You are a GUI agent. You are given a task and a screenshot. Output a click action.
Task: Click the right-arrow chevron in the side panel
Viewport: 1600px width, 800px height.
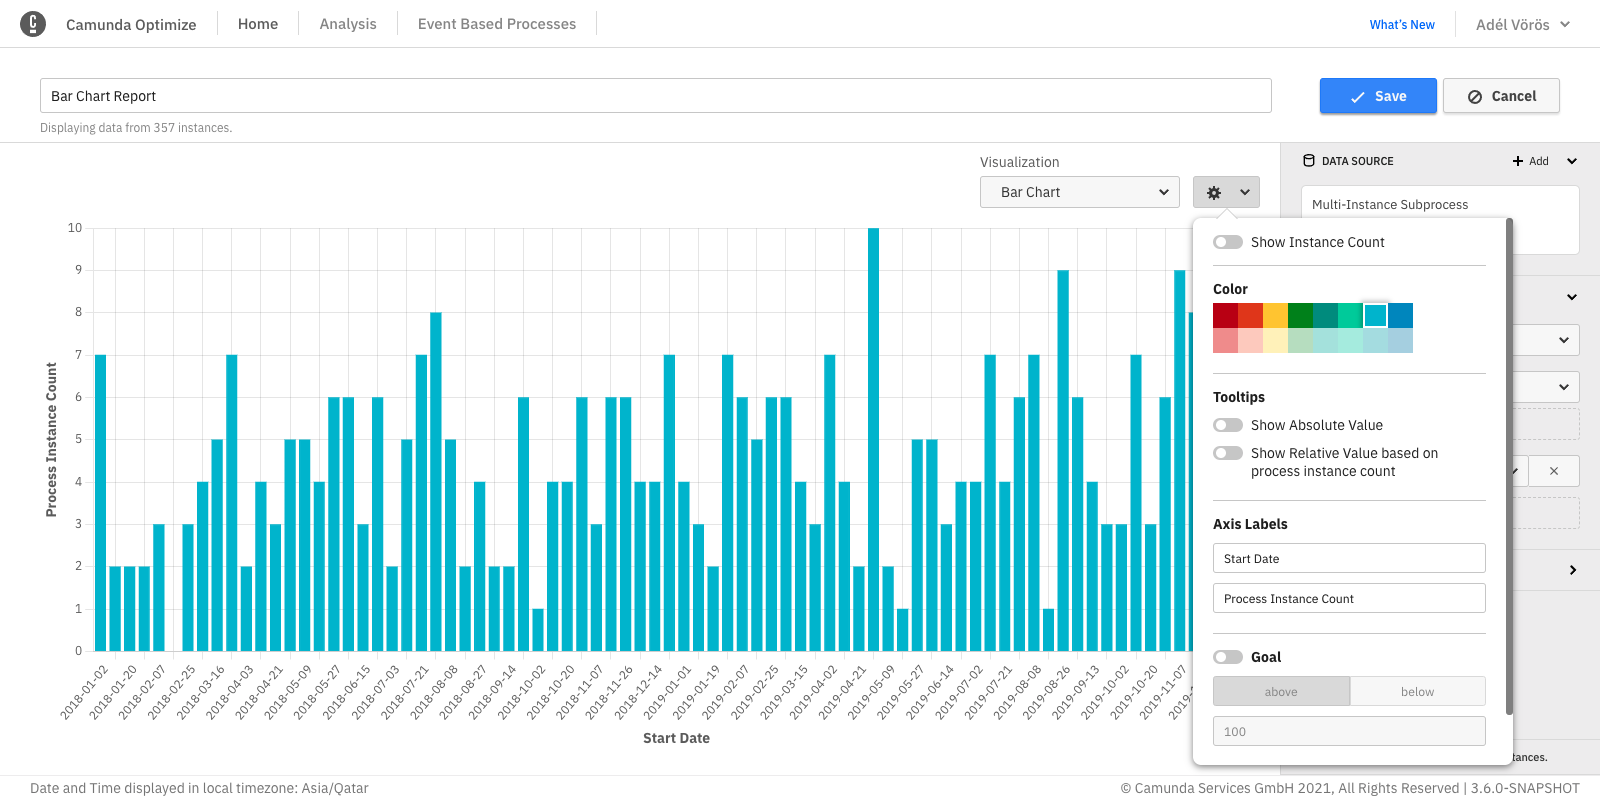1572,570
